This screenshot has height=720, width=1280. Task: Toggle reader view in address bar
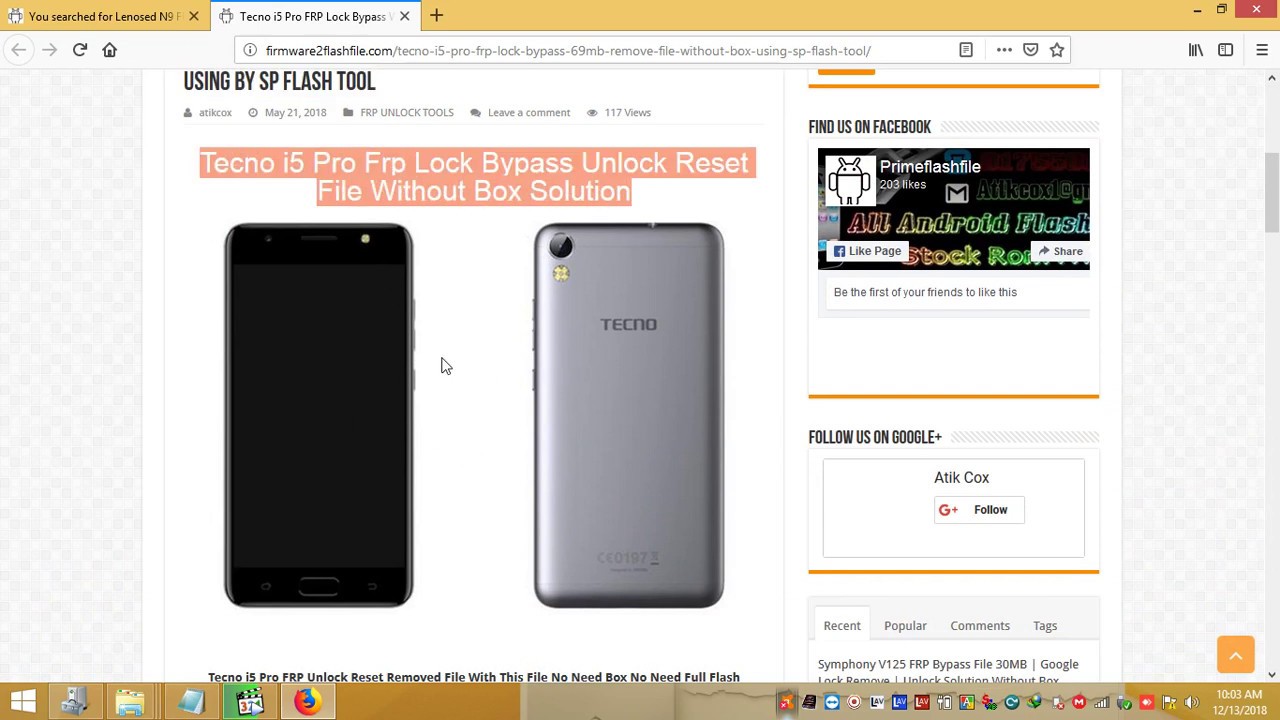pos(966,50)
